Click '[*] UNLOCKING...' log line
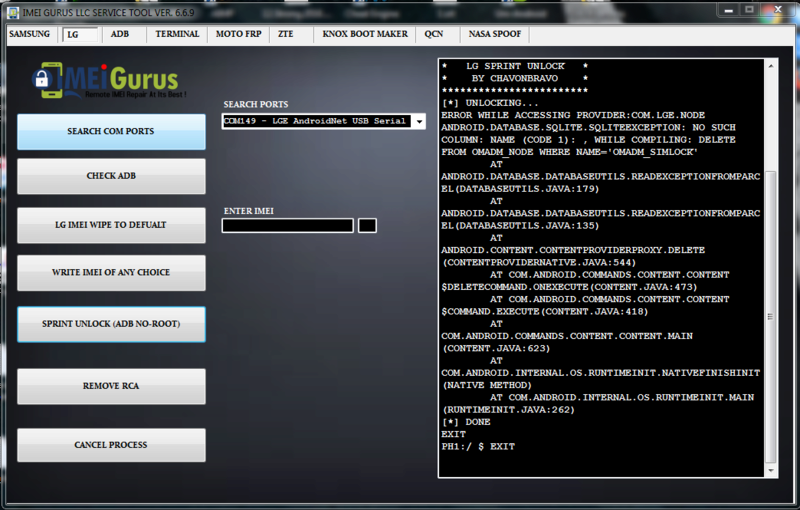800x510 pixels. tap(489, 103)
